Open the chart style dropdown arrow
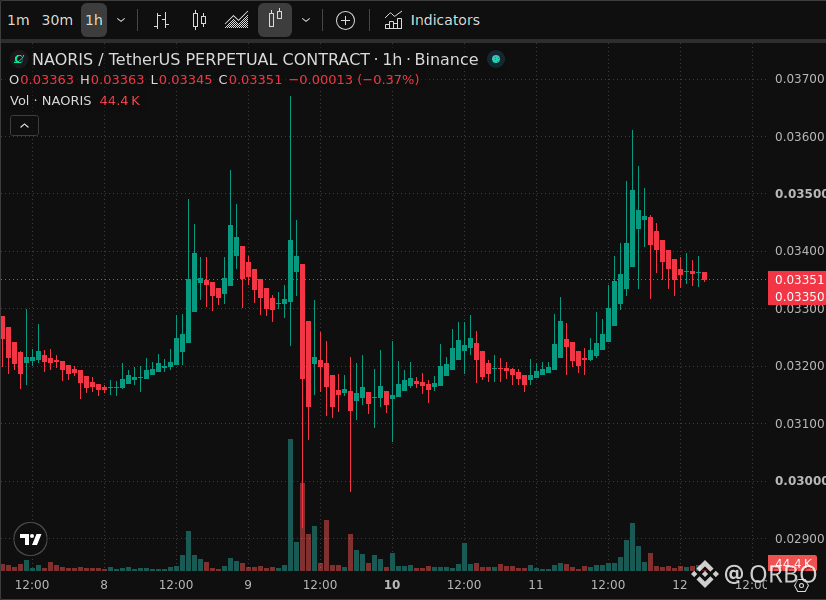This screenshot has height=600, width=826. tap(306, 21)
